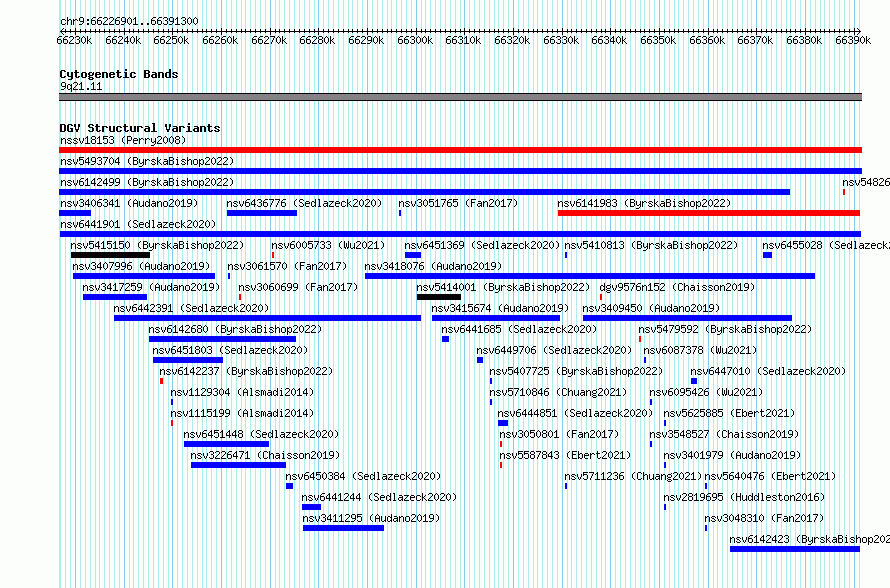This screenshot has height=588, width=890.
Task: Select the nsv6142680 (ByrskaBishop2022) label
Action: [235, 329]
